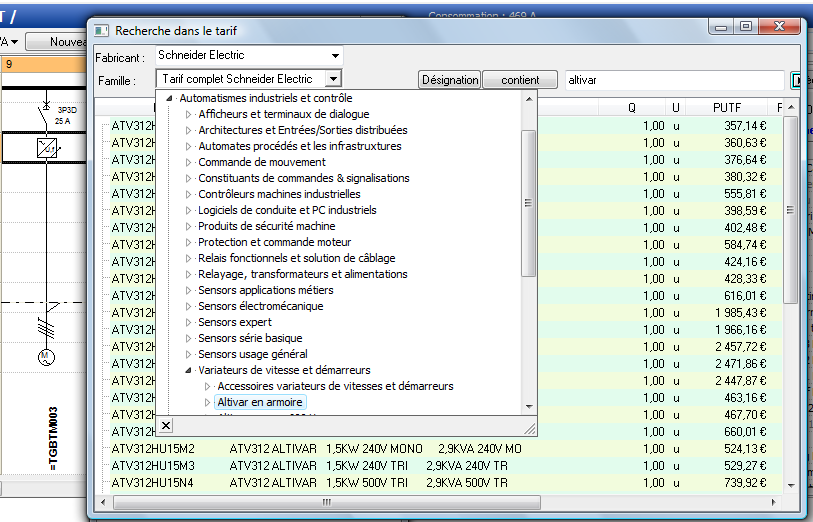Select Sensors électromécanique

(260, 306)
